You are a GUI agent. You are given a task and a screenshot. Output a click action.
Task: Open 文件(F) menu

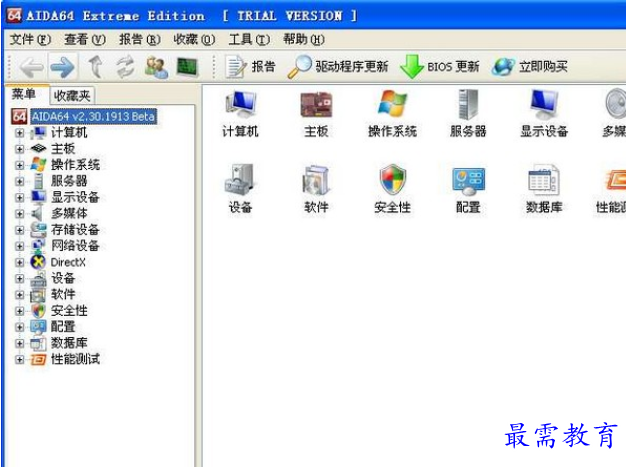pyautogui.click(x=30, y=40)
